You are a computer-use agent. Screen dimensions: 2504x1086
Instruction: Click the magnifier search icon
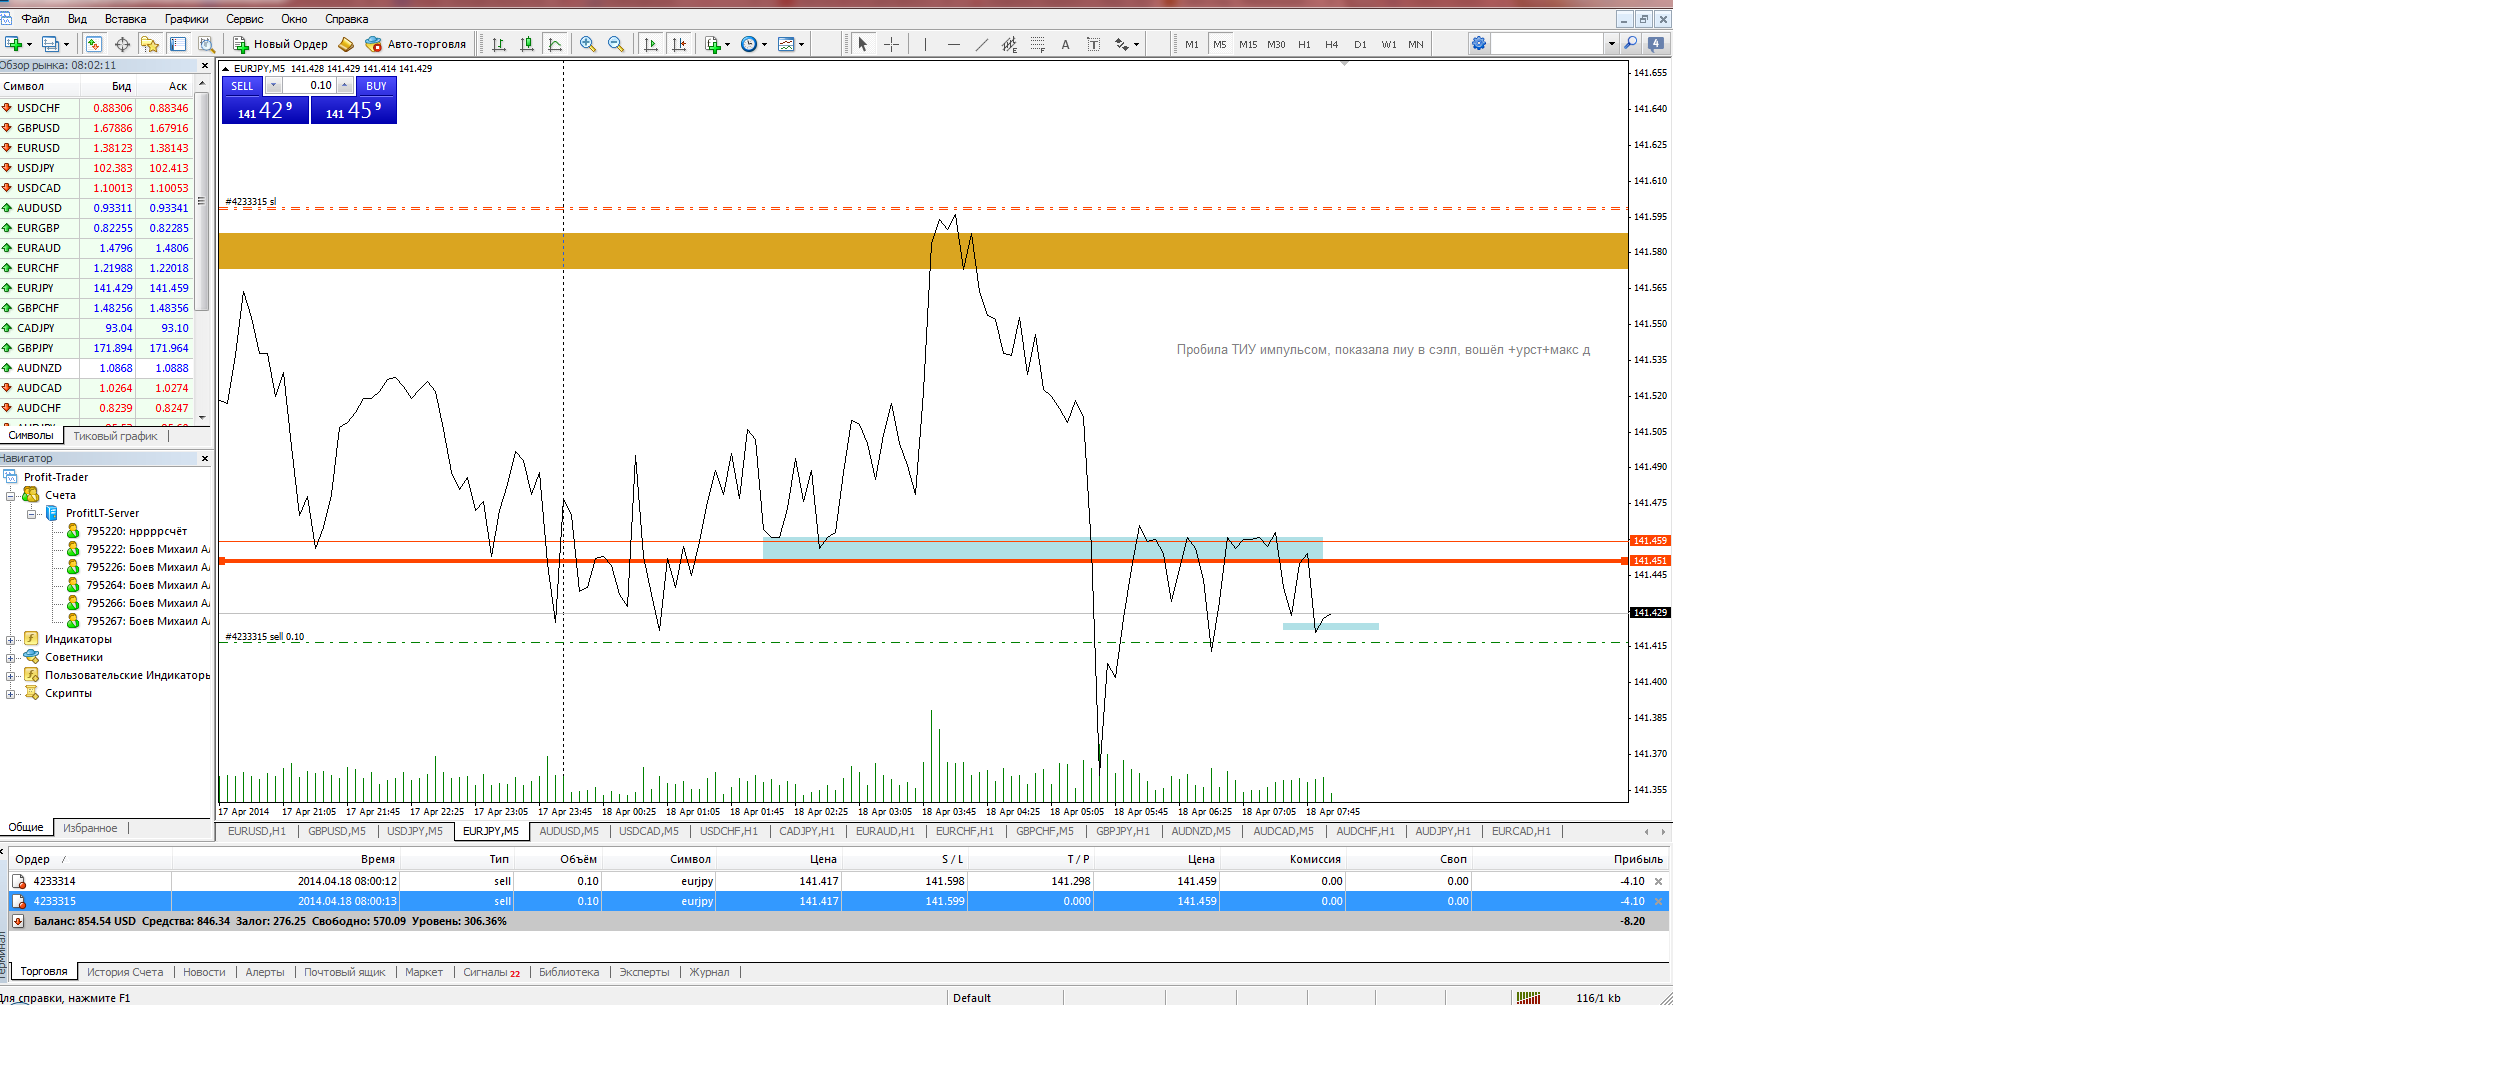tap(1631, 44)
